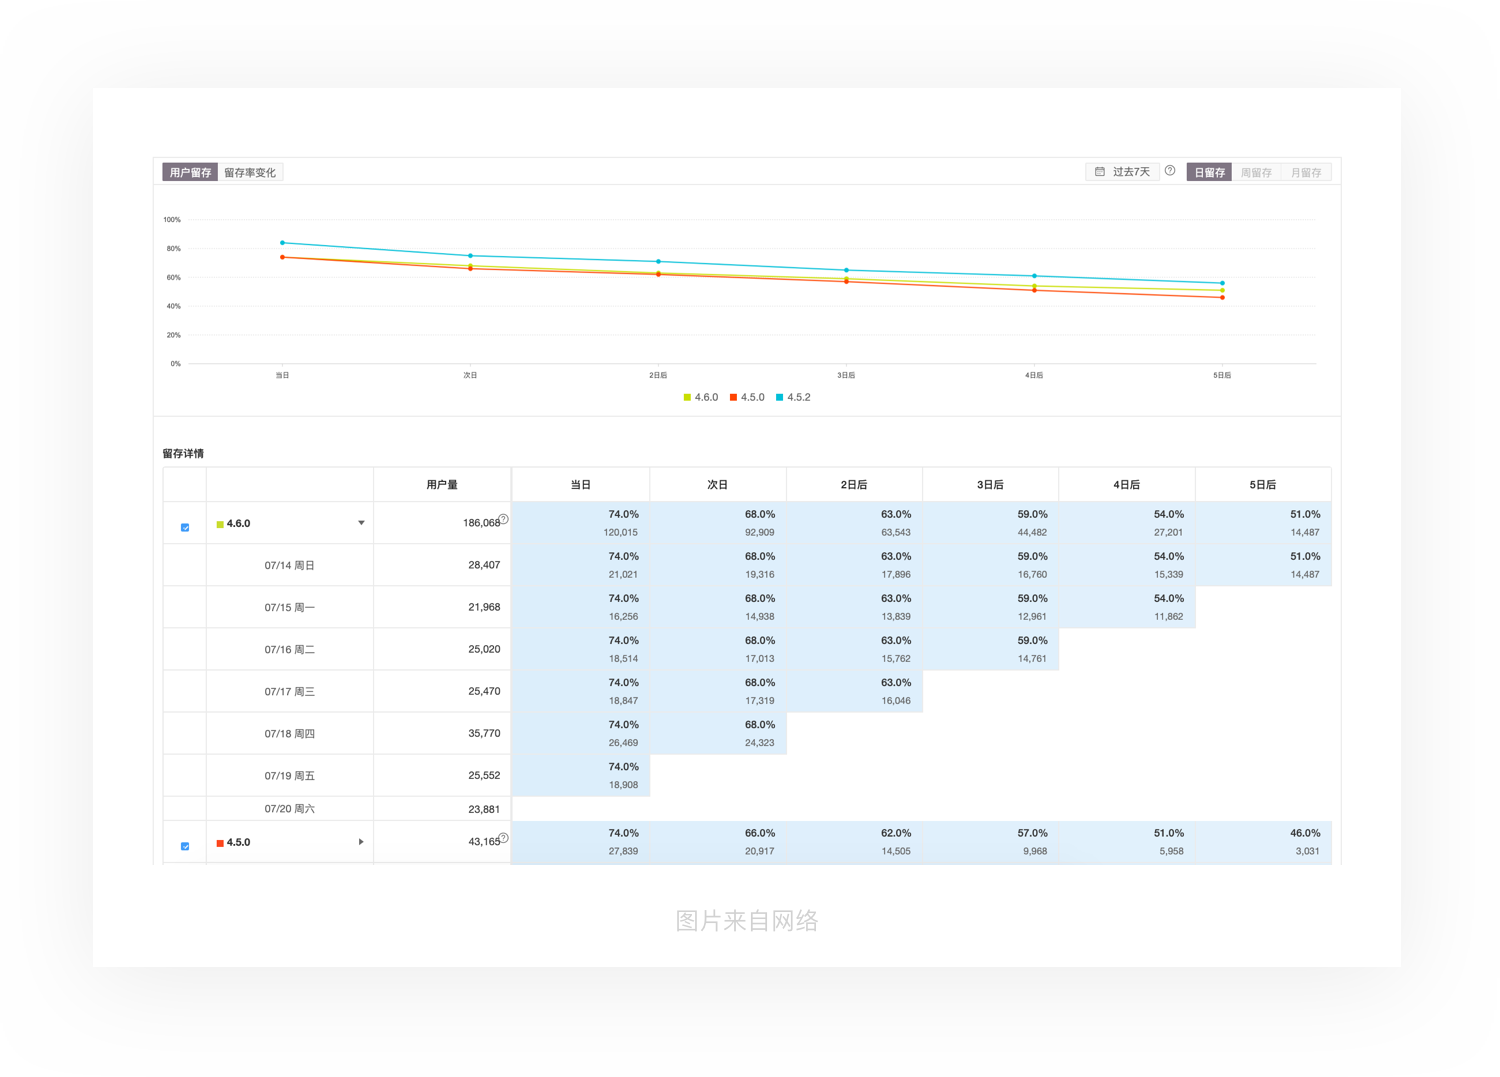This screenshot has height=1077, width=1500.
Task: Click the 25,020 user count cell
Action: 442,649
